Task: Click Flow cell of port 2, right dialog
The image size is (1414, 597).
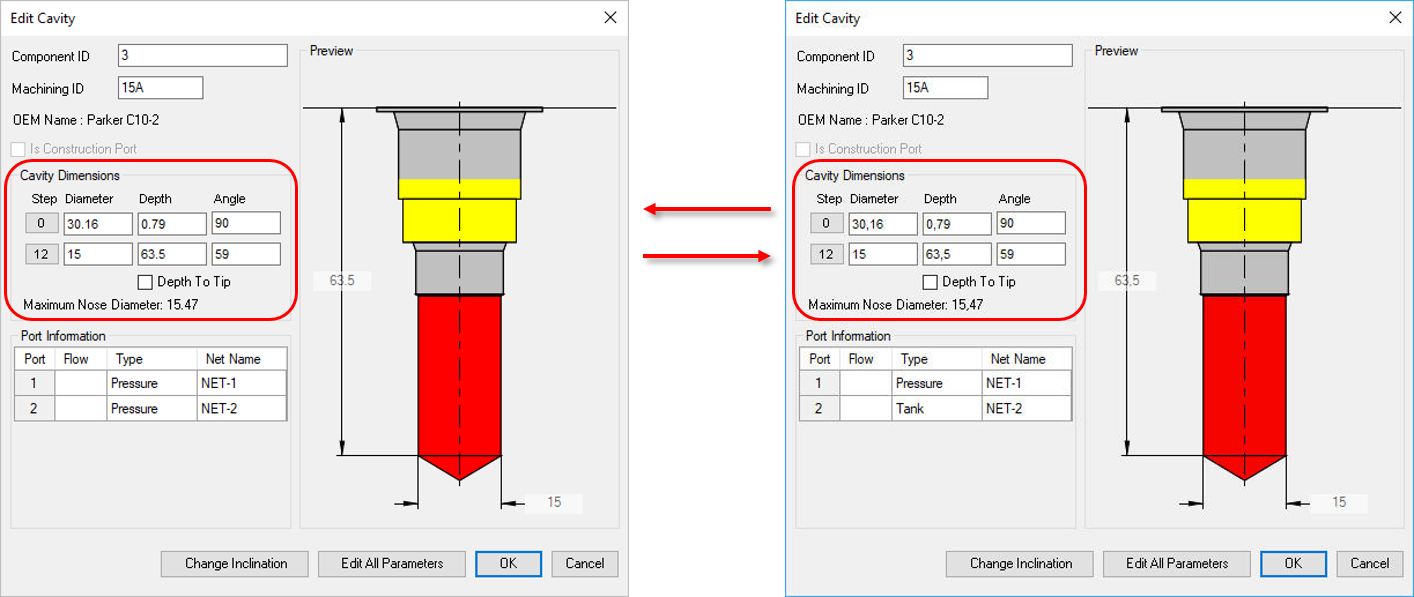Action: (866, 408)
